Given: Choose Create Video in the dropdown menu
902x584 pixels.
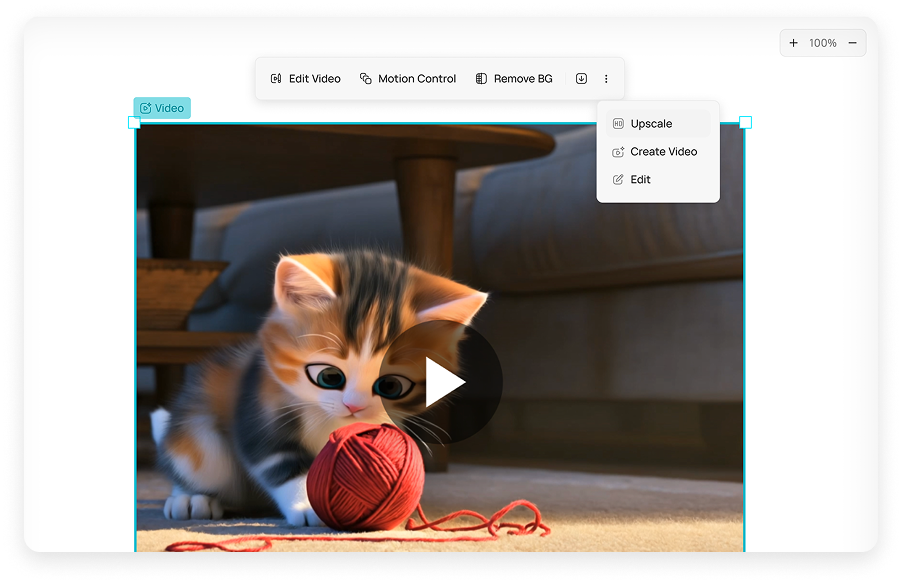Looking at the screenshot, I should [663, 152].
